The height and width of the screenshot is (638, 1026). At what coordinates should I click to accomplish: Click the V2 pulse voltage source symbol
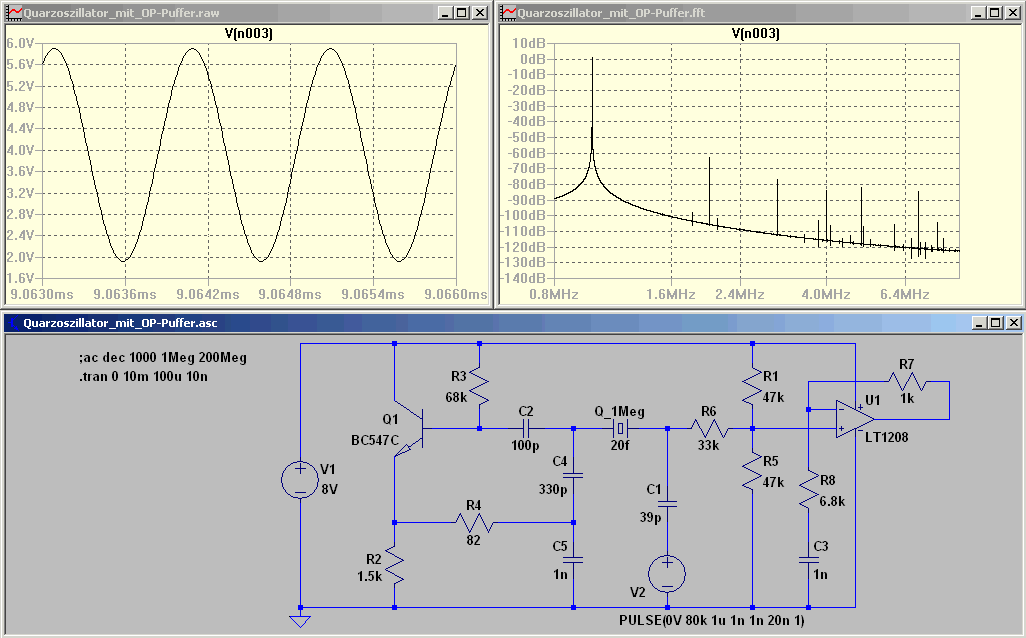(x=667, y=574)
